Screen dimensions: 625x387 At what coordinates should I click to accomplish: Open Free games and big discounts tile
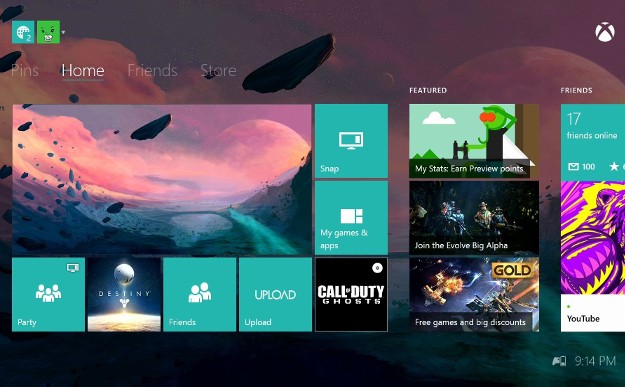(474, 295)
